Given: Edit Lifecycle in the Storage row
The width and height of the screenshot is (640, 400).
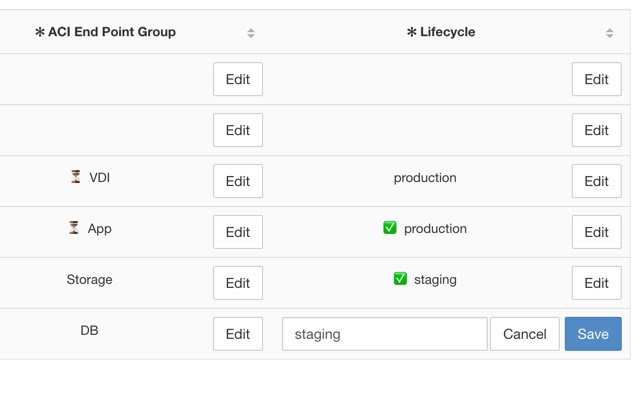Looking at the screenshot, I should coord(597,283).
